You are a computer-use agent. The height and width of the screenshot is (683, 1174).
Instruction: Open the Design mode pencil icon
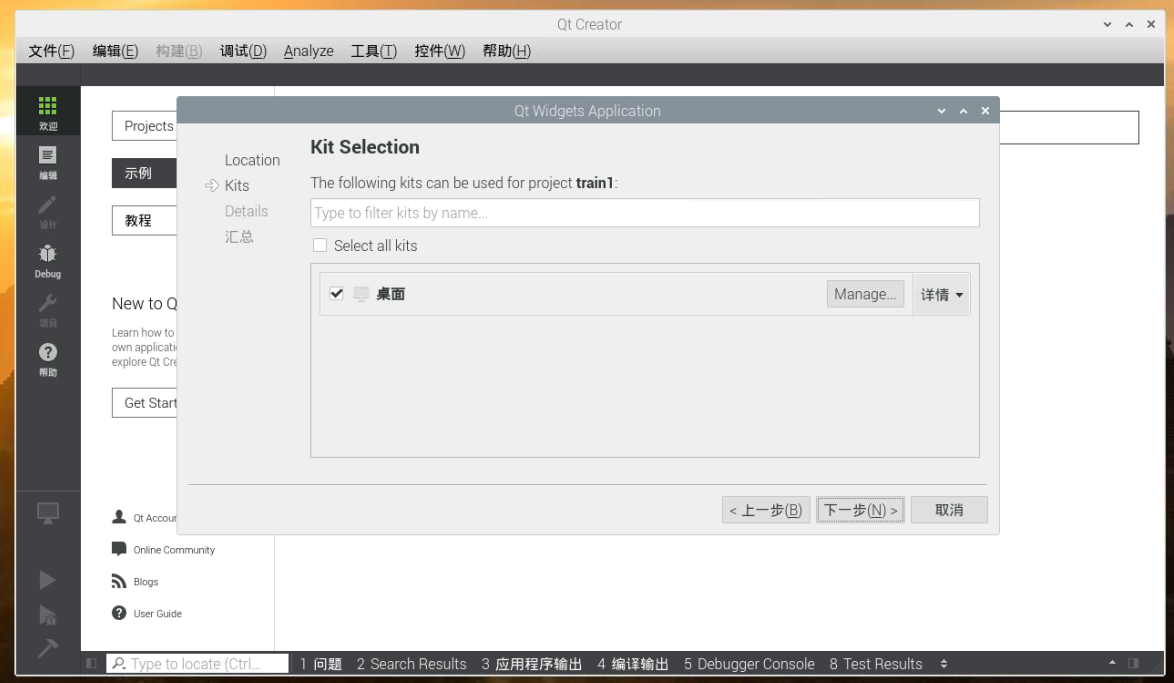click(x=47, y=211)
